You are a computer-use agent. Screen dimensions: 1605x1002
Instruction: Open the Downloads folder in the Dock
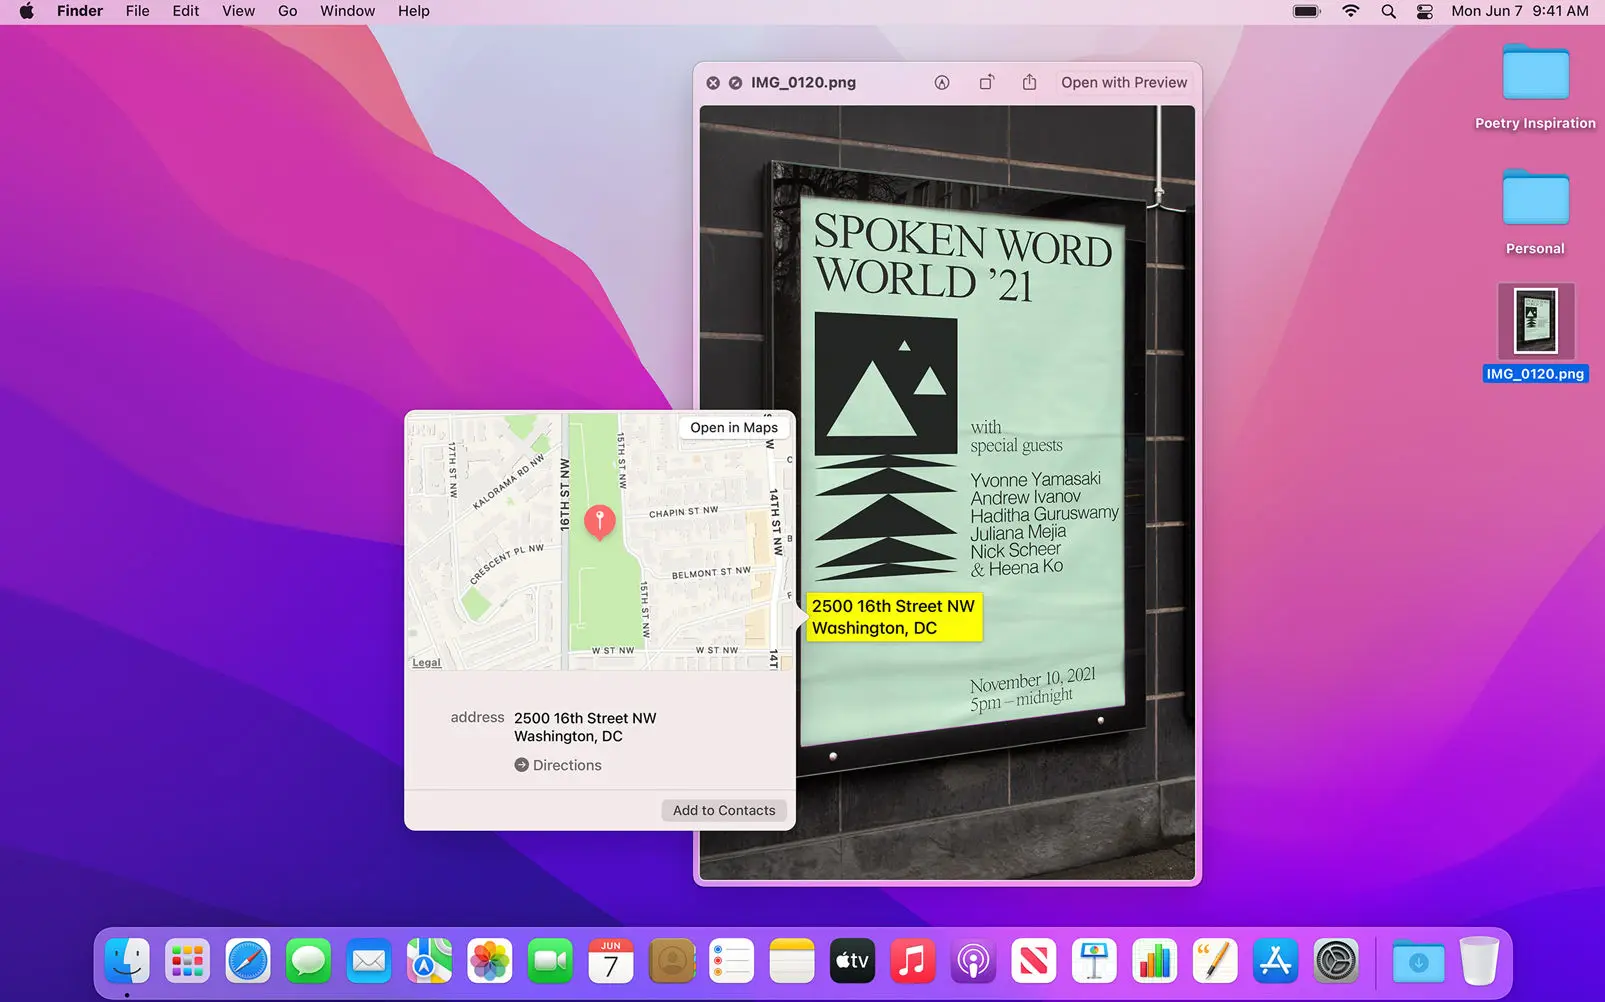[x=1418, y=962]
